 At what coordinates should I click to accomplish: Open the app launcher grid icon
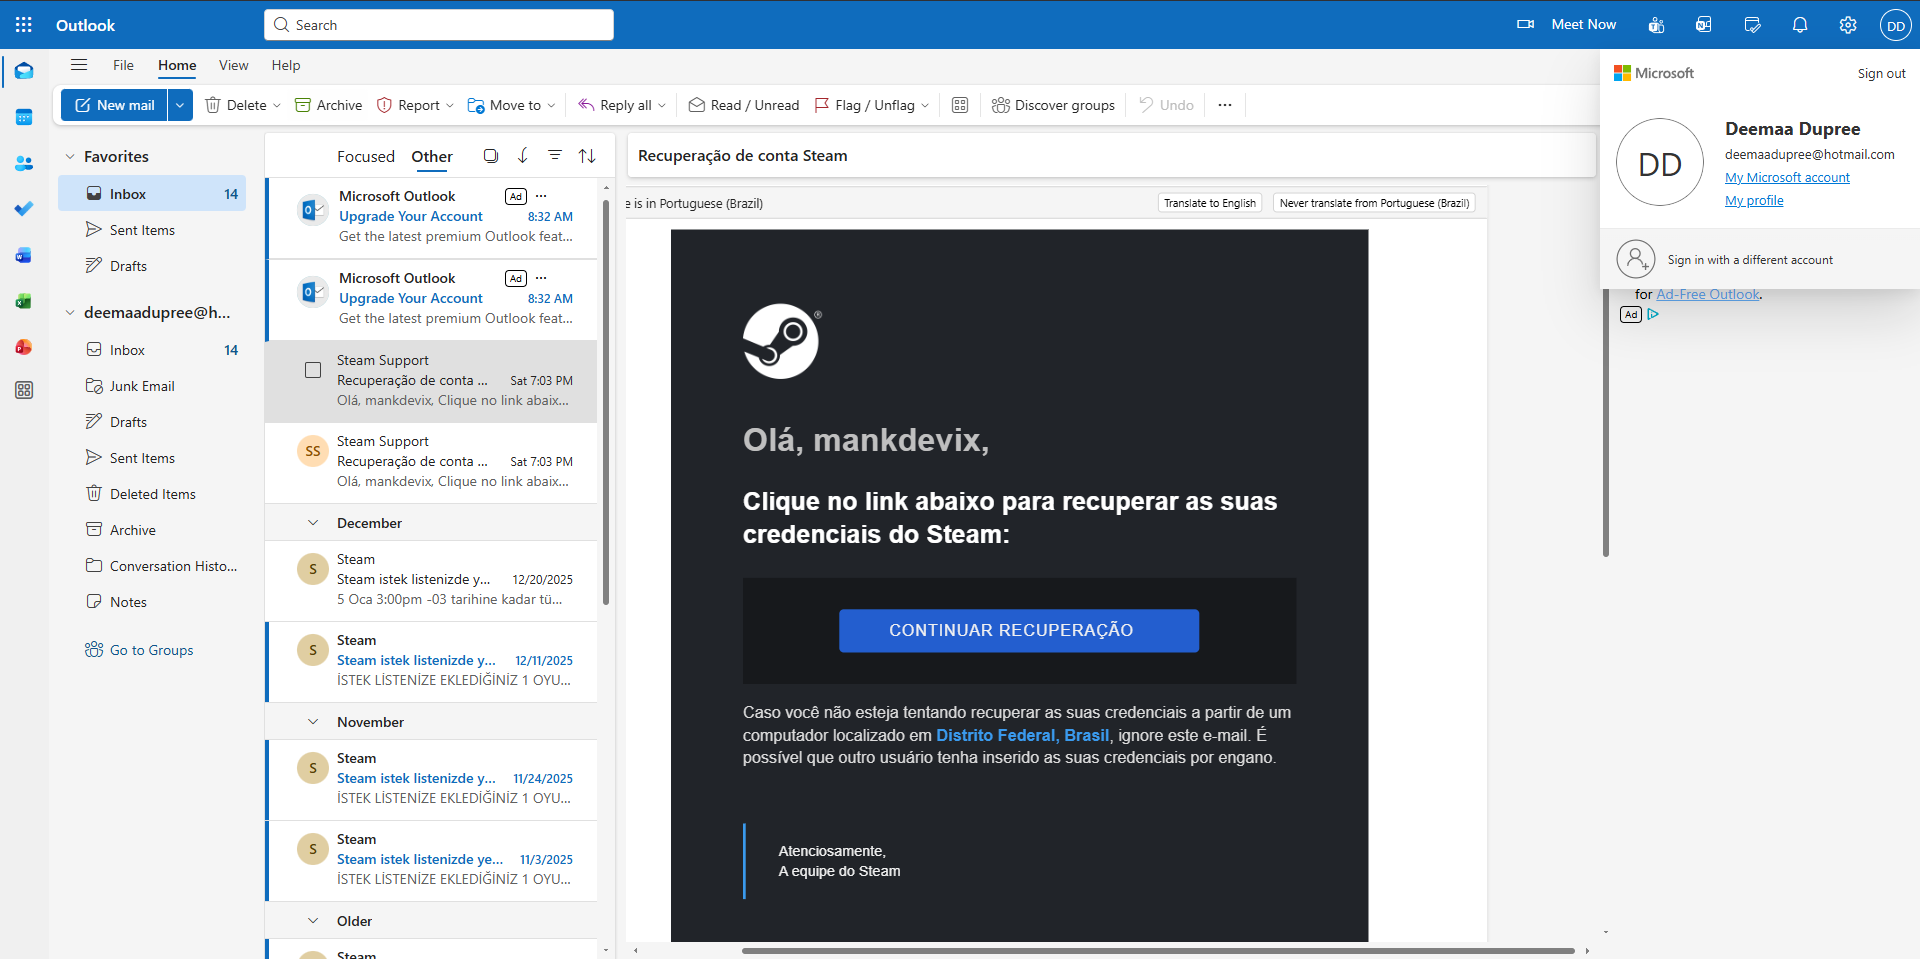(x=24, y=25)
